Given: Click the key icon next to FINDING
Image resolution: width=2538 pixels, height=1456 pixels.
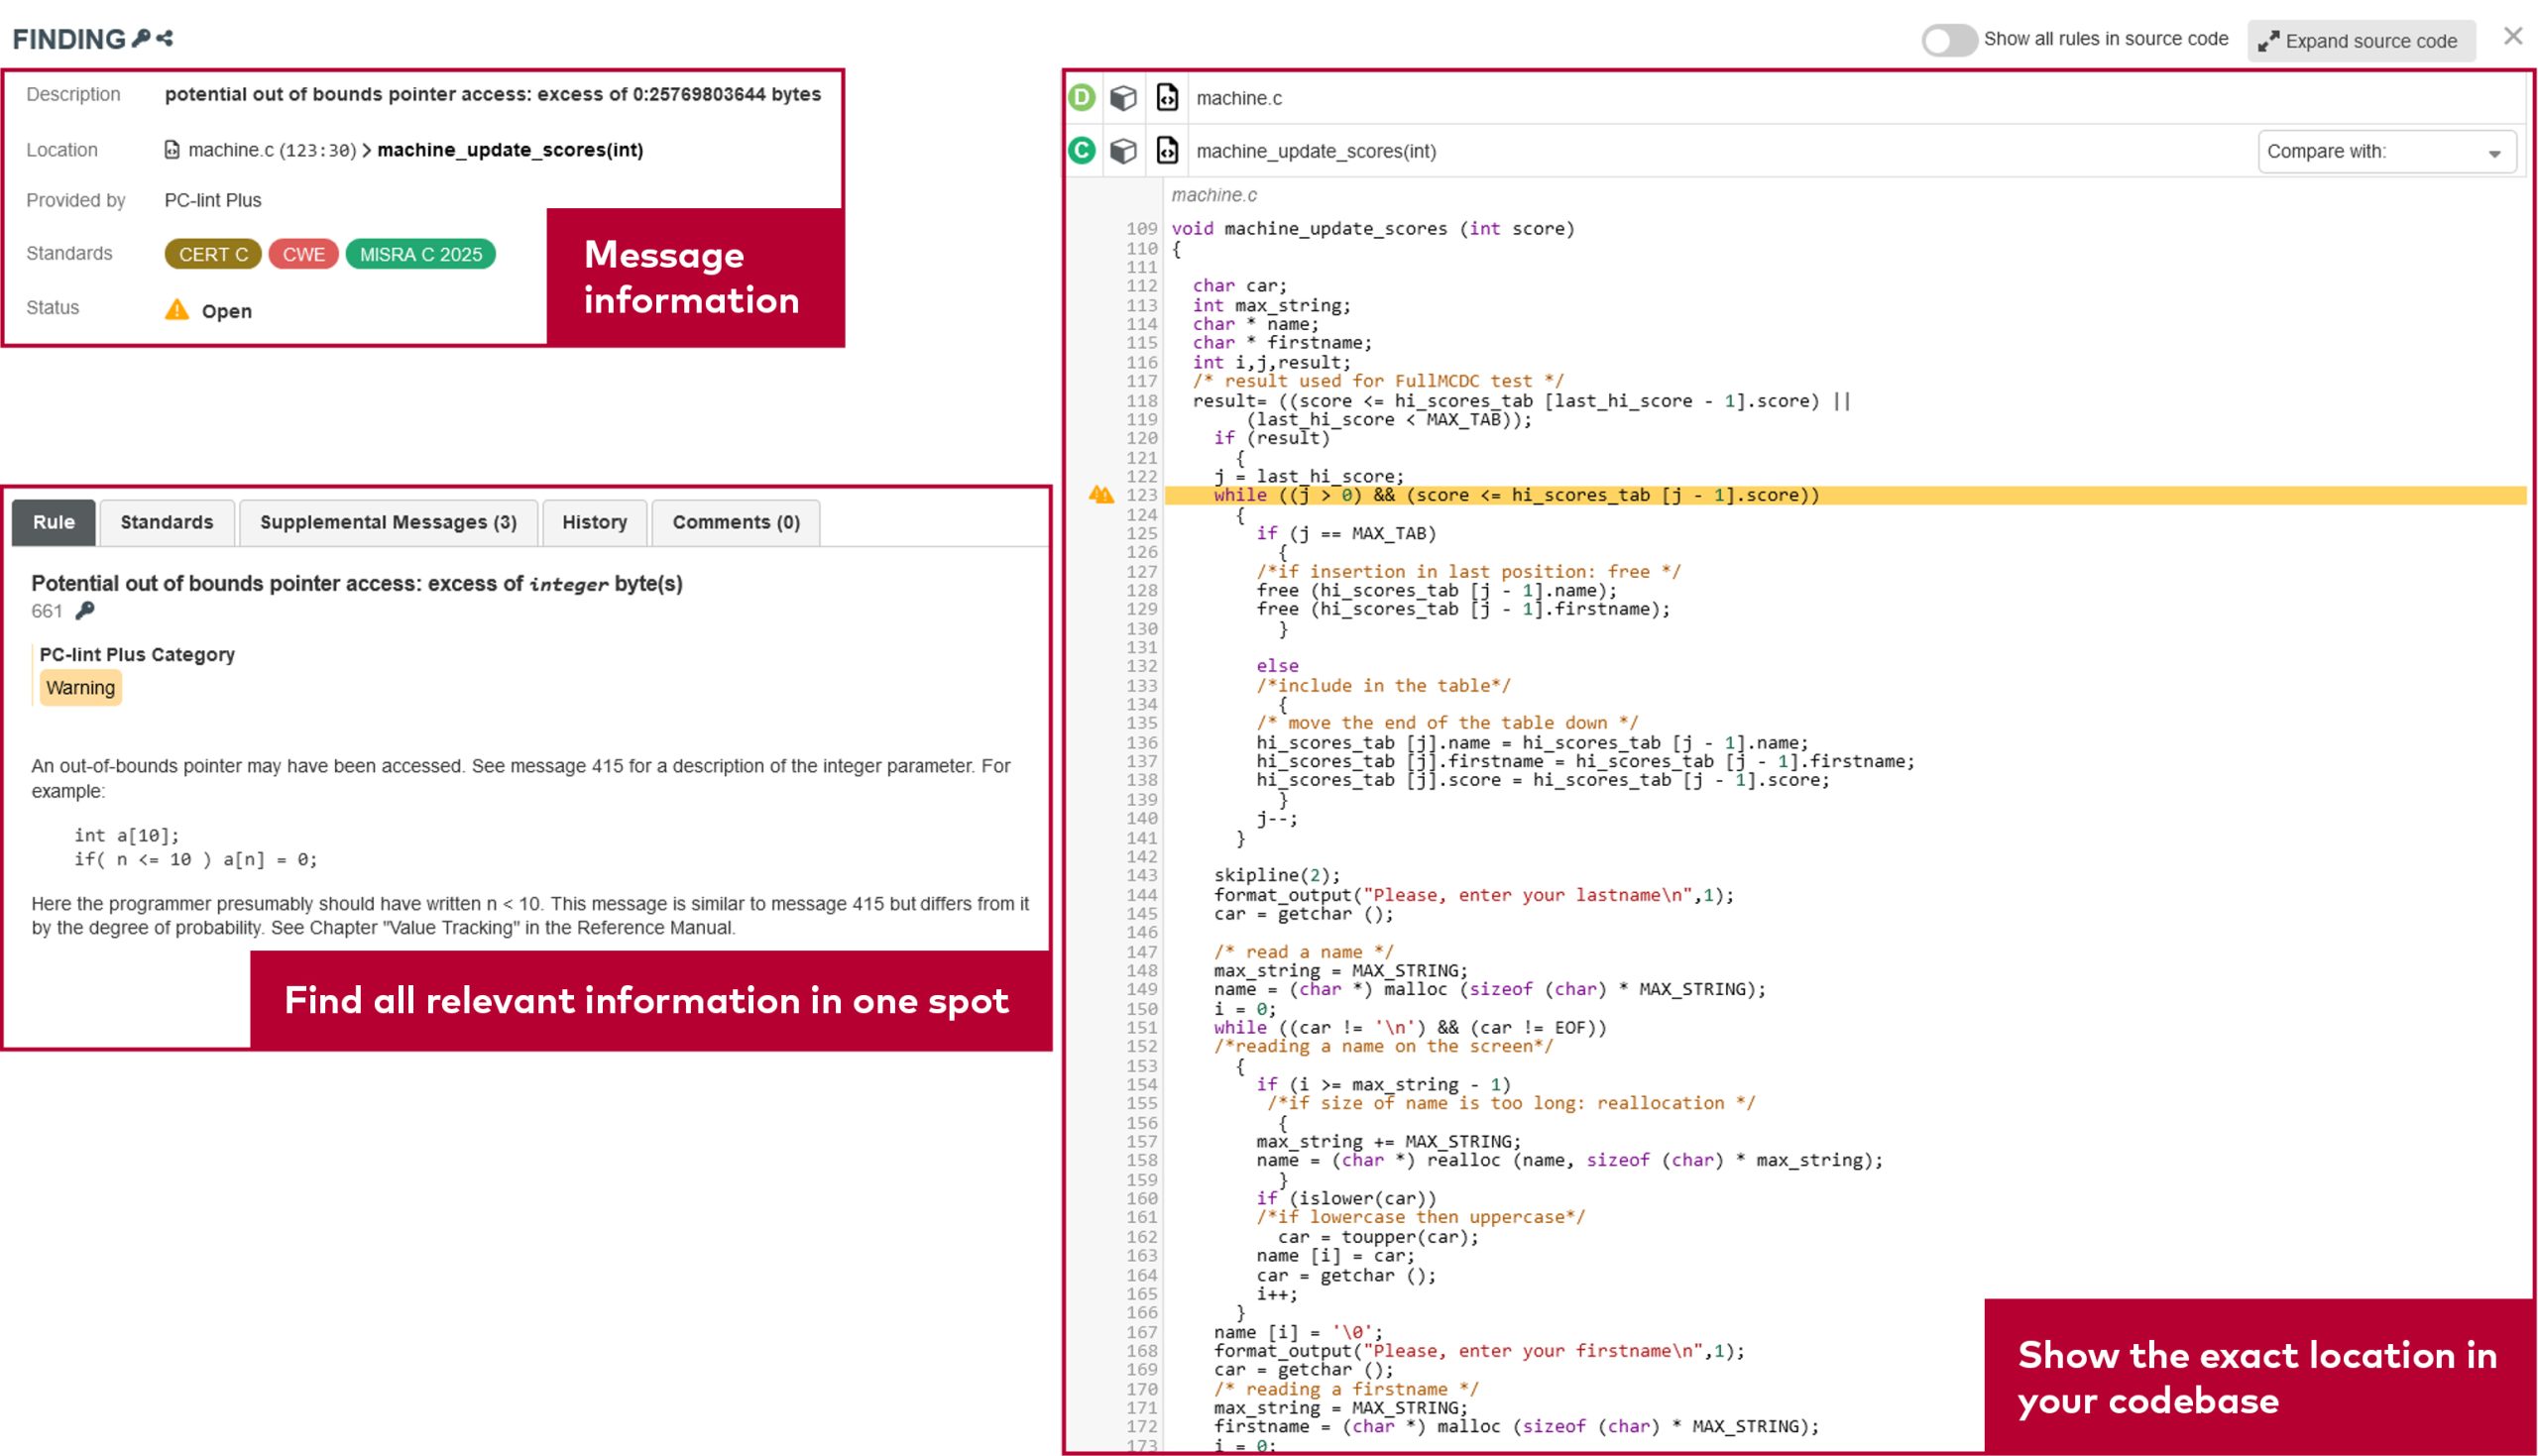Looking at the screenshot, I should click(x=142, y=38).
